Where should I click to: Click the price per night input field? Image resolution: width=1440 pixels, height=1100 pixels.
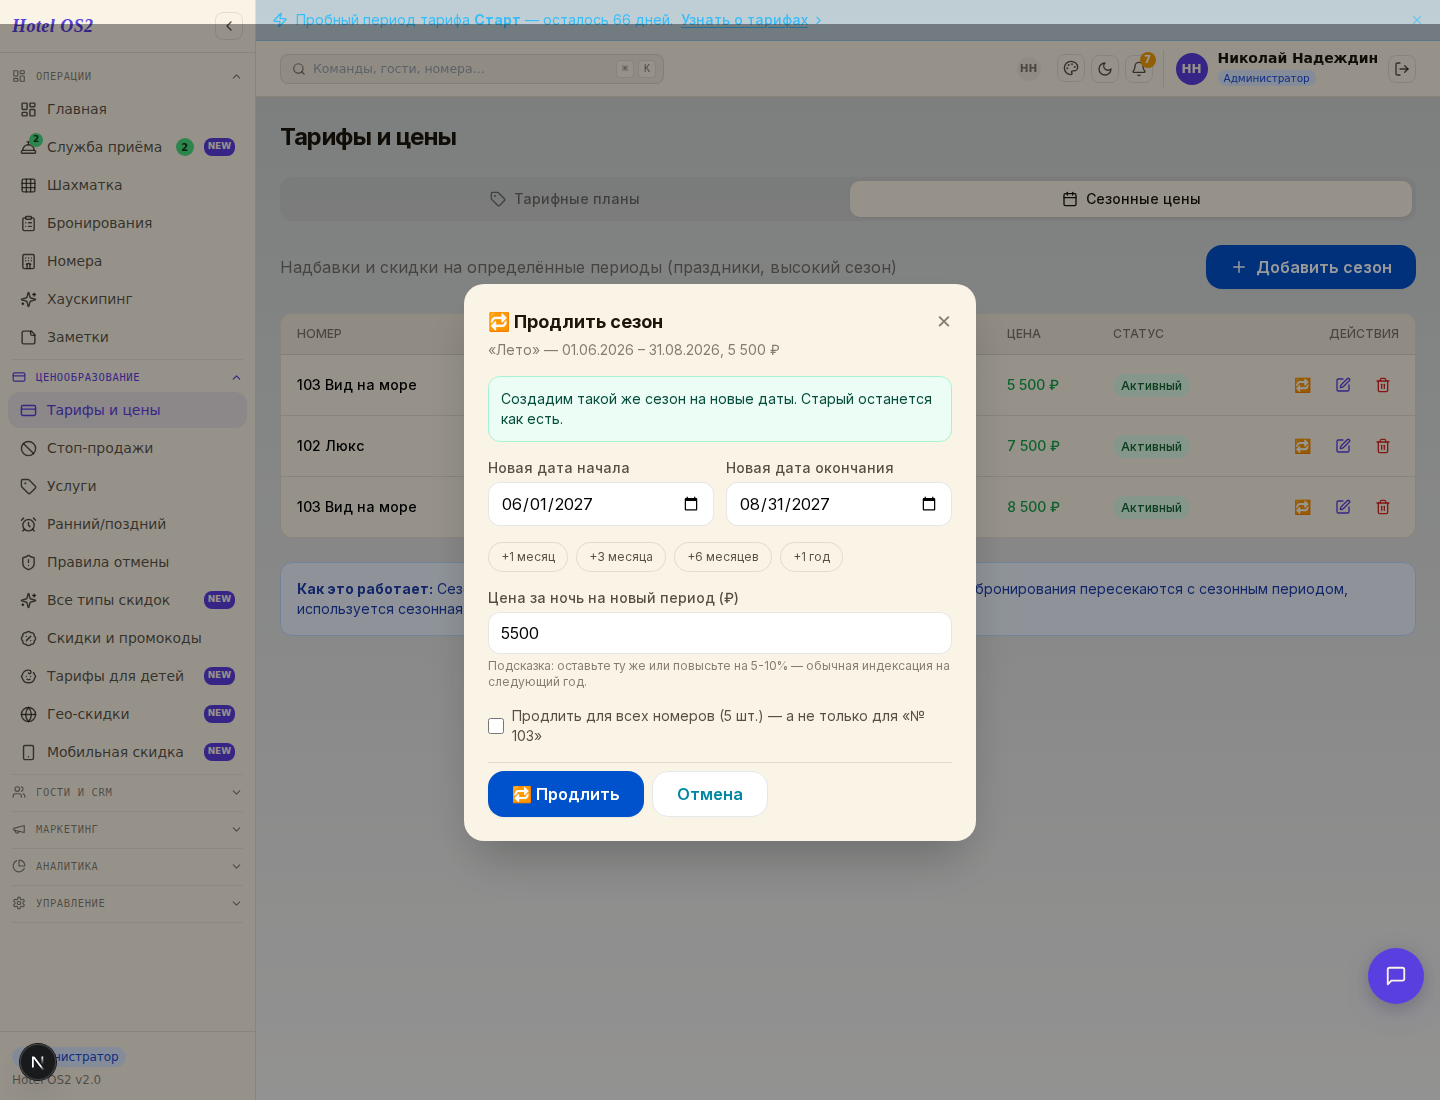pyautogui.click(x=720, y=633)
